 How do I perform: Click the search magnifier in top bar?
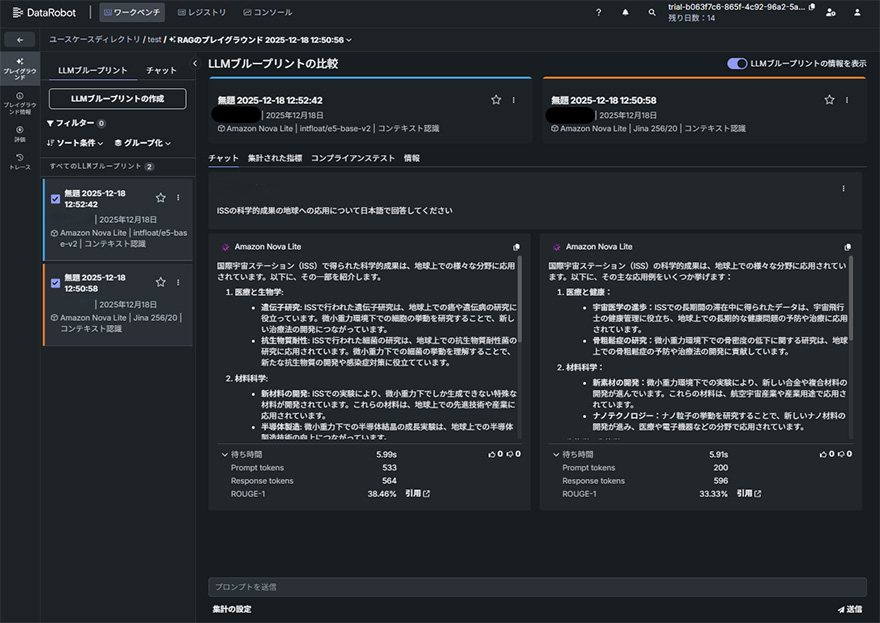tap(652, 13)
